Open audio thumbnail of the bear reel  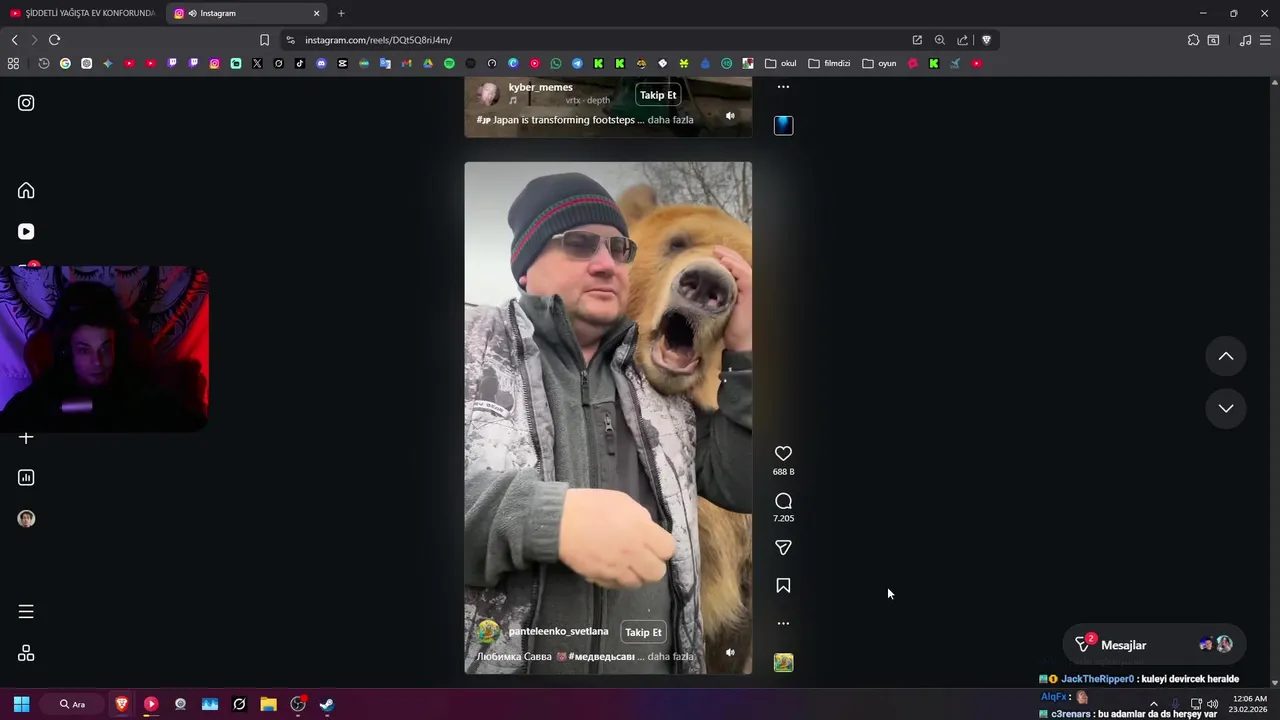click(x=783, y=662)
